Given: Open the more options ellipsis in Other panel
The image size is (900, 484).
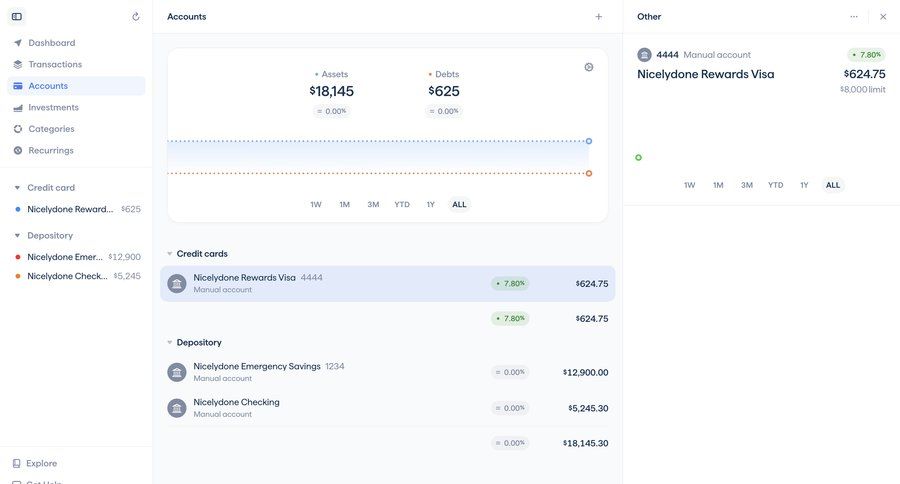Looking at the screenshot, I should tap(854, 17).
